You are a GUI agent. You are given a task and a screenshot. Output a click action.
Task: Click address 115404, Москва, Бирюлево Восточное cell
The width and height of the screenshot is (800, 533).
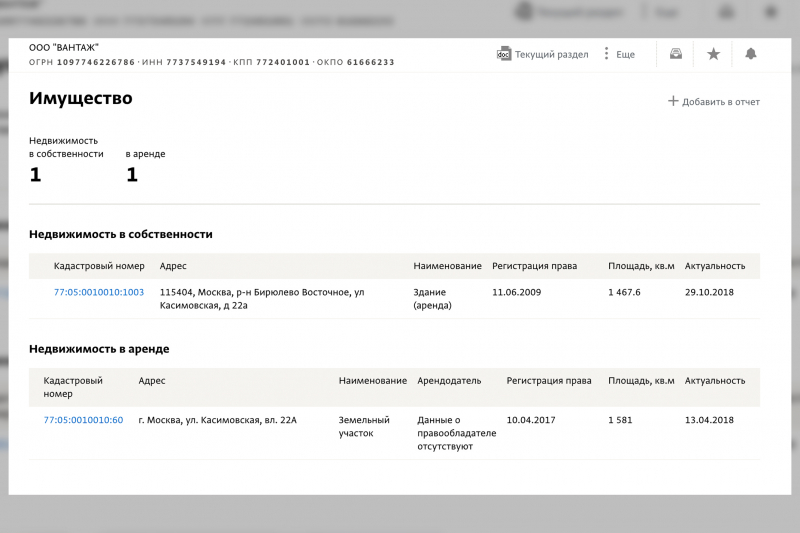(262, 299)
